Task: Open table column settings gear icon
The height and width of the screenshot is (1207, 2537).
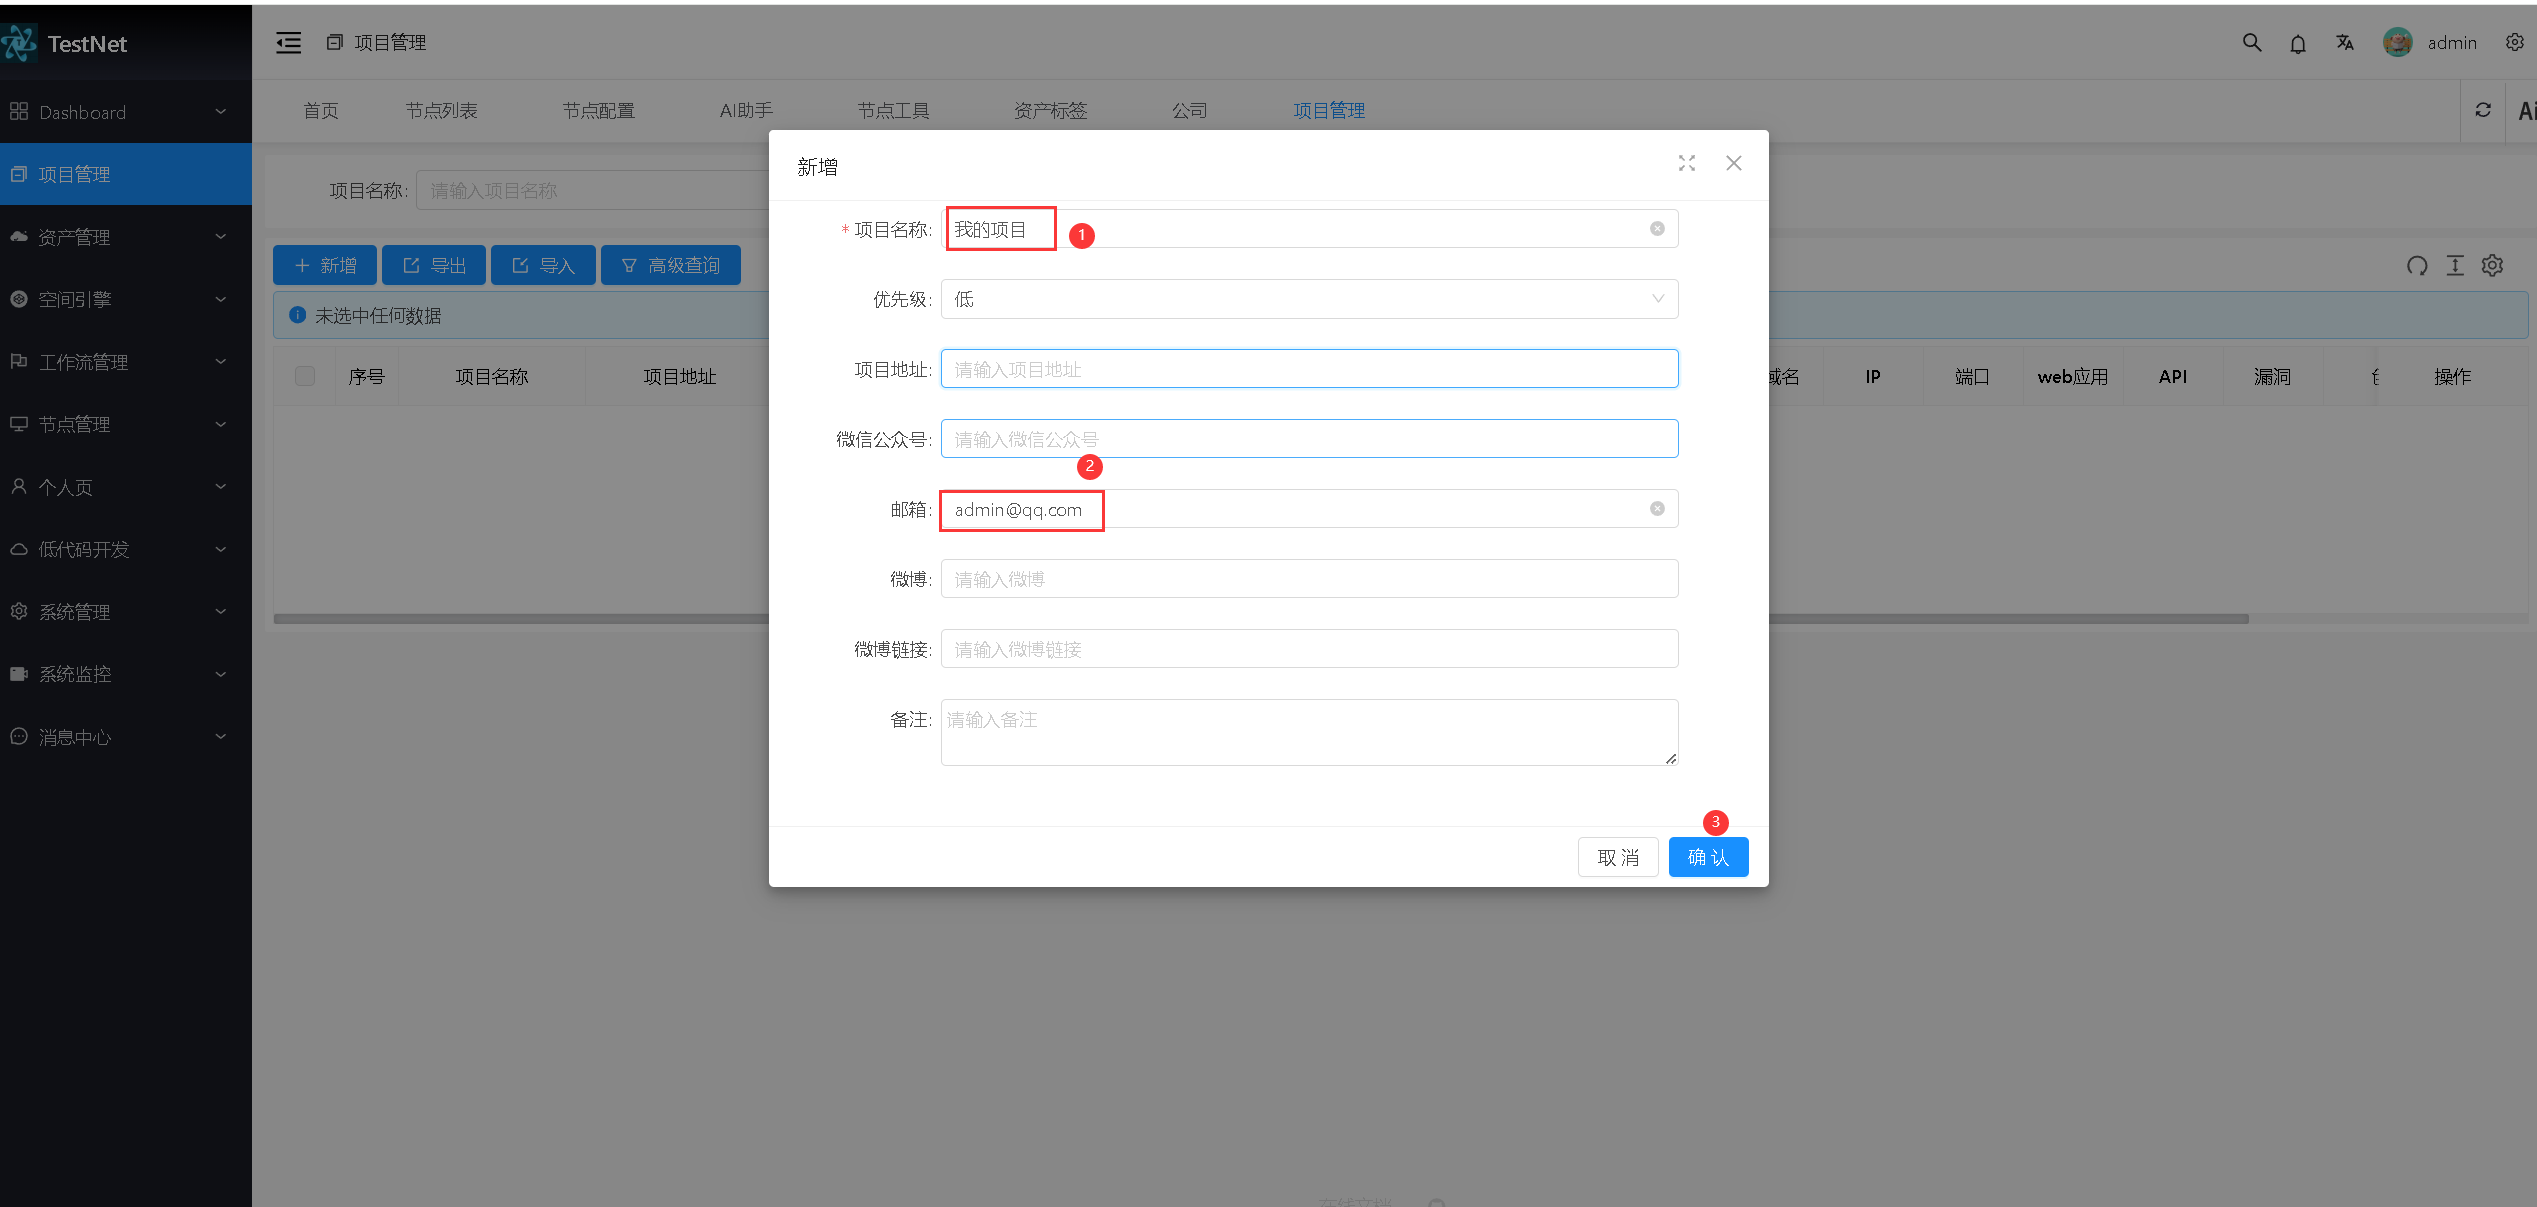Action: point(2492,265)
